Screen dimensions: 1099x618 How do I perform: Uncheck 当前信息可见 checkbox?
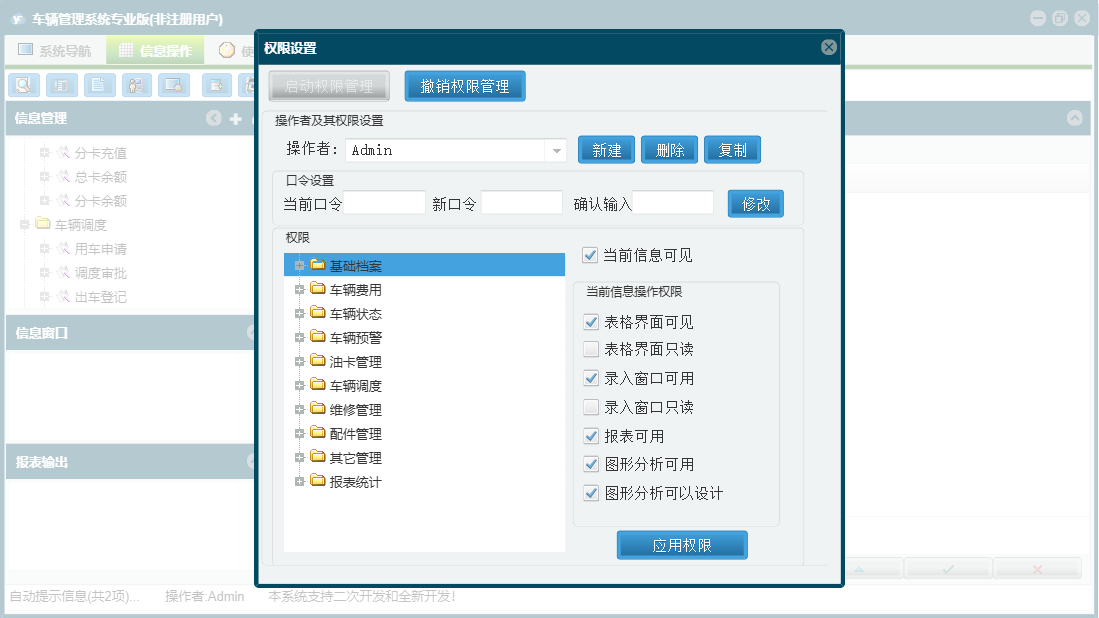590,255
